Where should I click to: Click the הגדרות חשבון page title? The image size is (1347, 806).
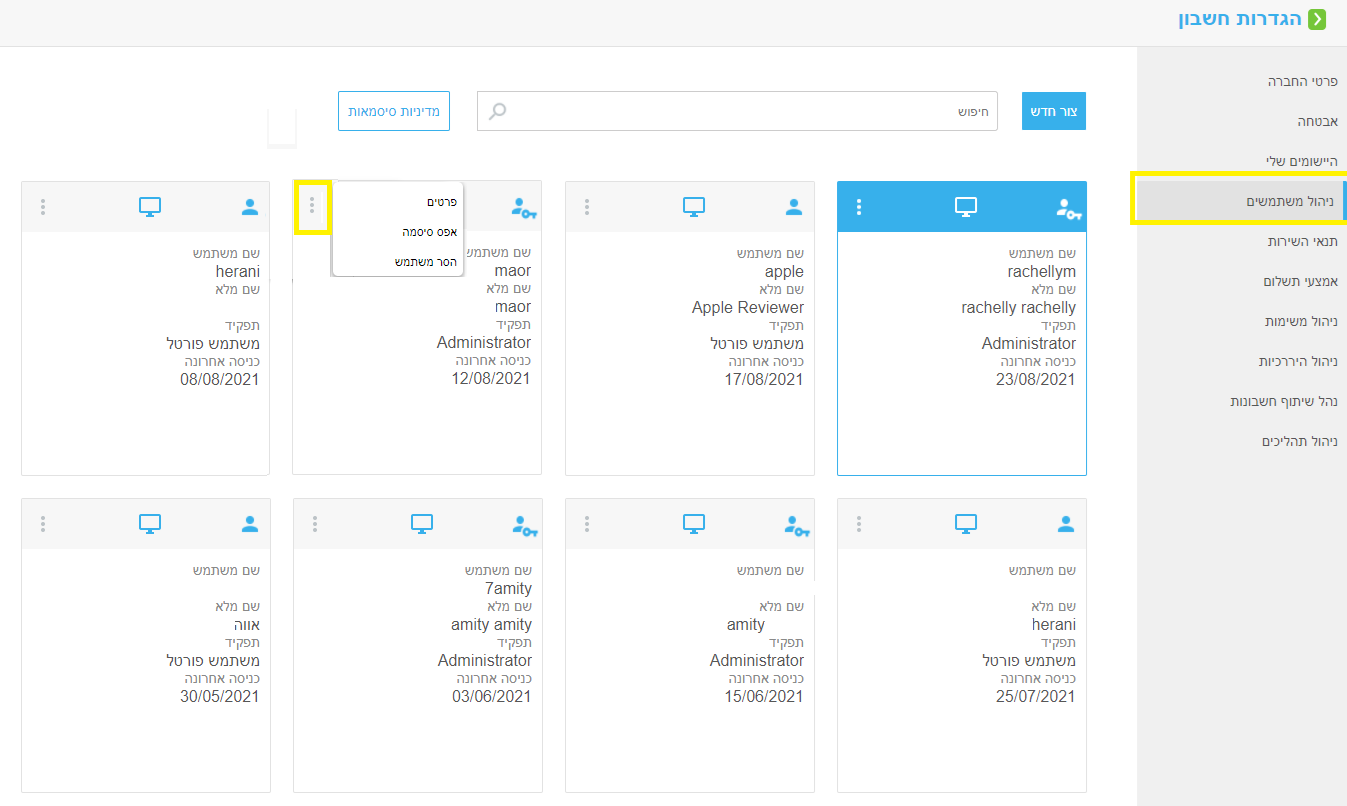pos(1240,19)
